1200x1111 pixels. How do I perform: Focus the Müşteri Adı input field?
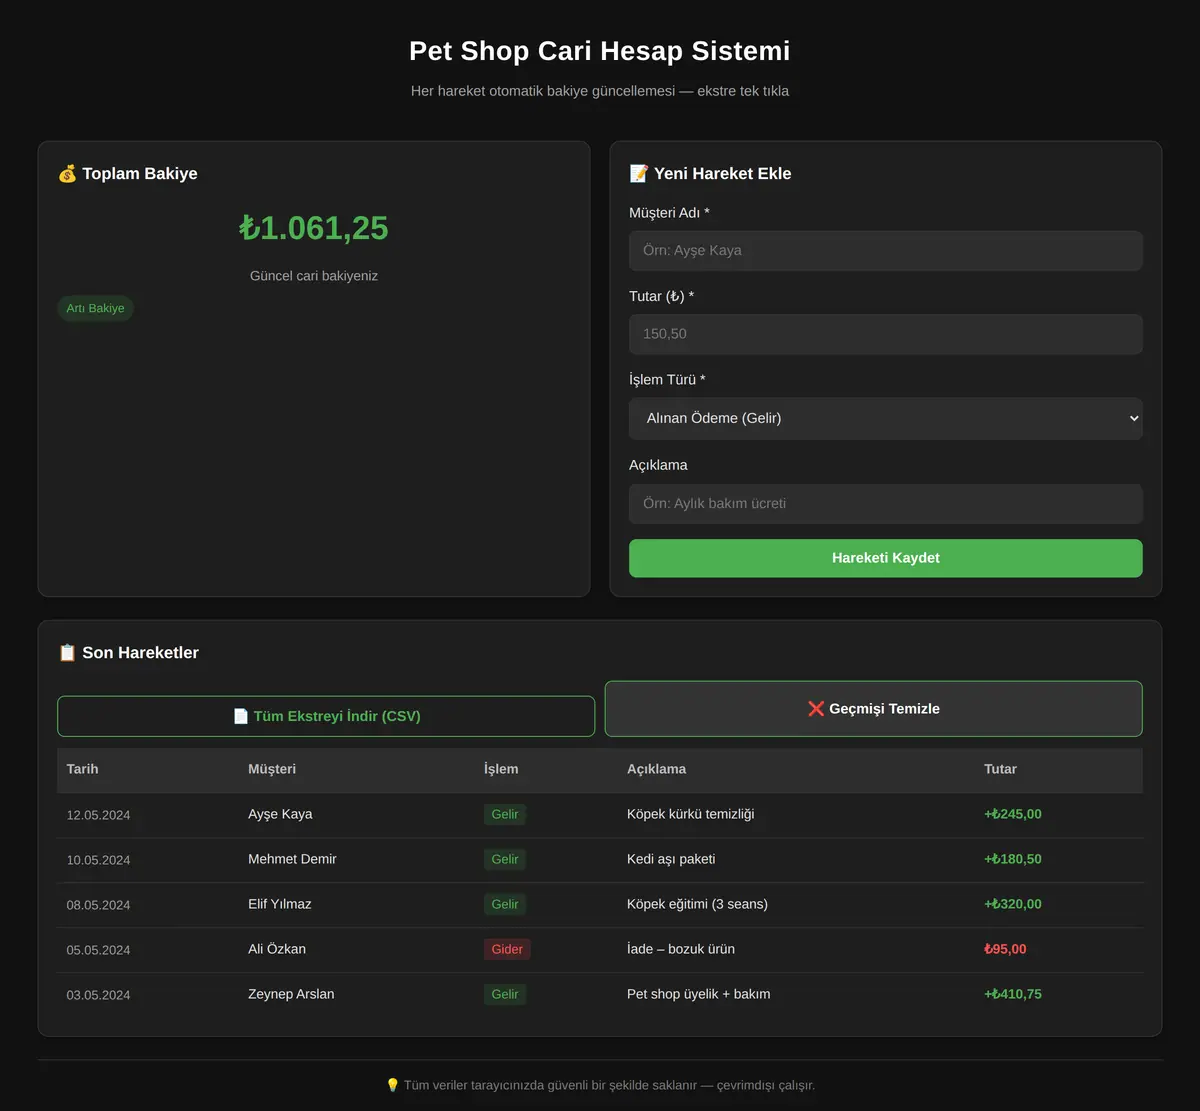coord(886,251)
